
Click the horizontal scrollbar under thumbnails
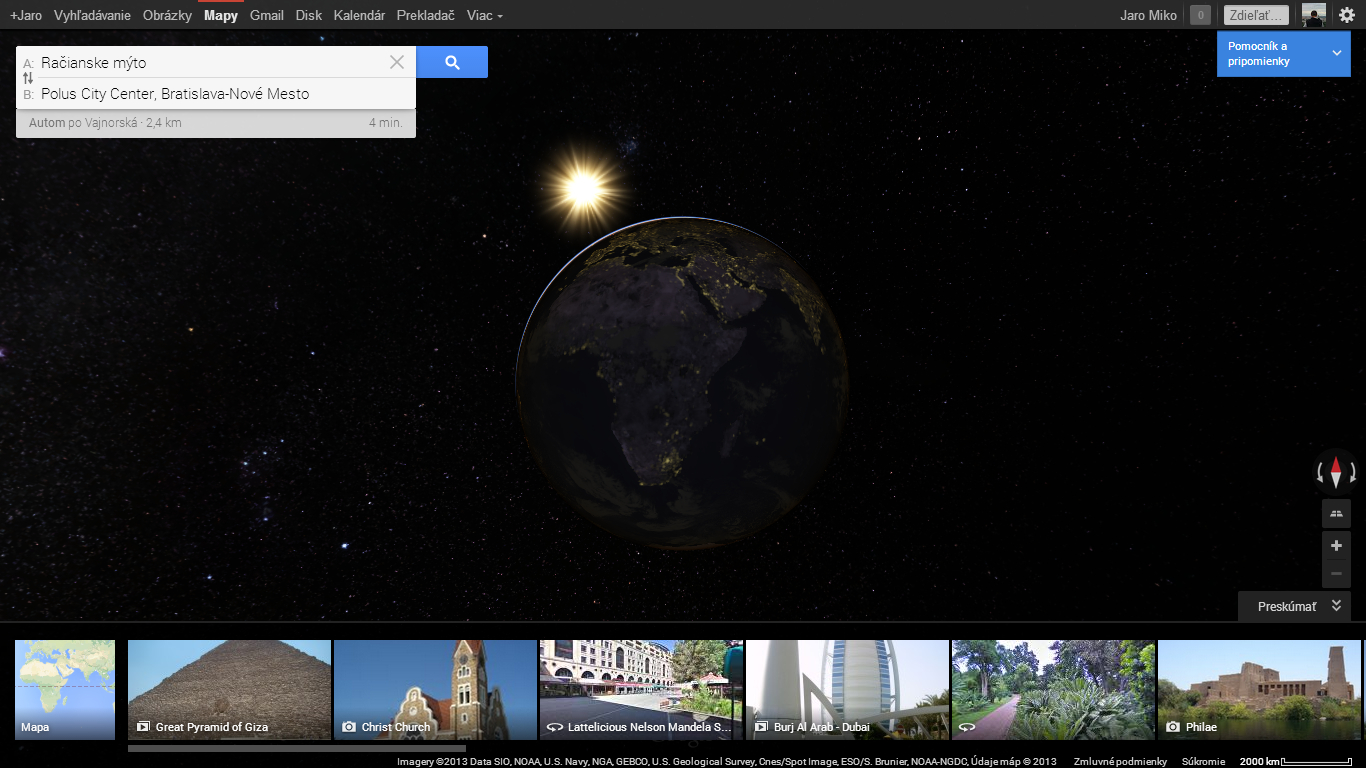pos(296,748)
